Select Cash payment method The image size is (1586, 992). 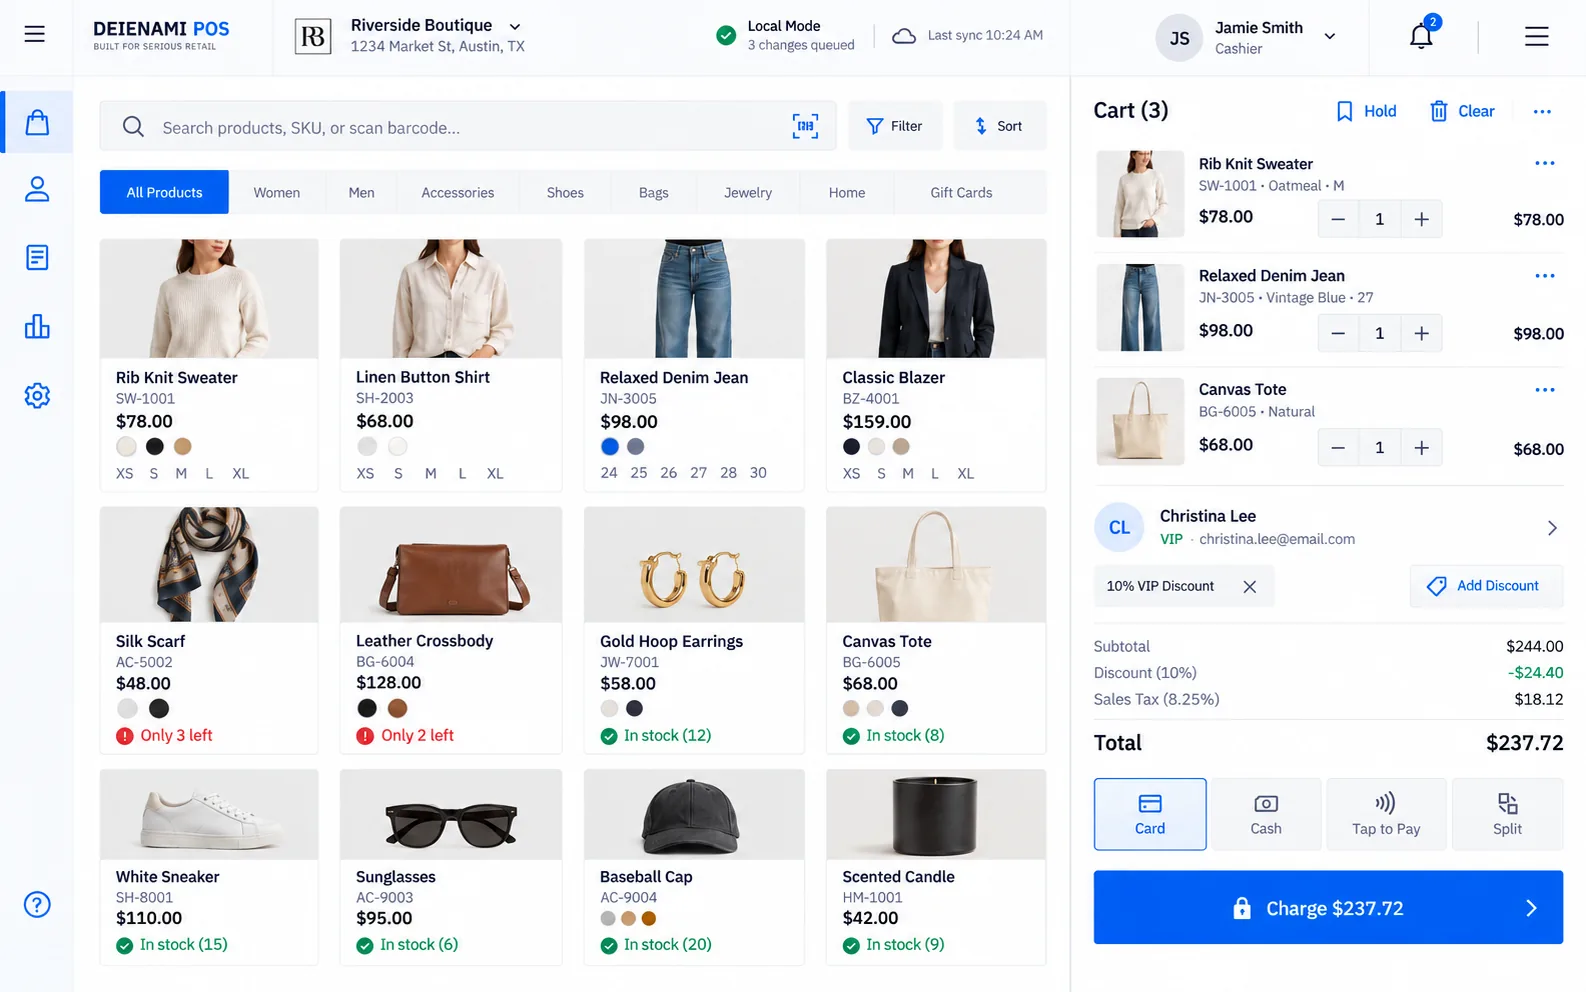click(1265, 814)
